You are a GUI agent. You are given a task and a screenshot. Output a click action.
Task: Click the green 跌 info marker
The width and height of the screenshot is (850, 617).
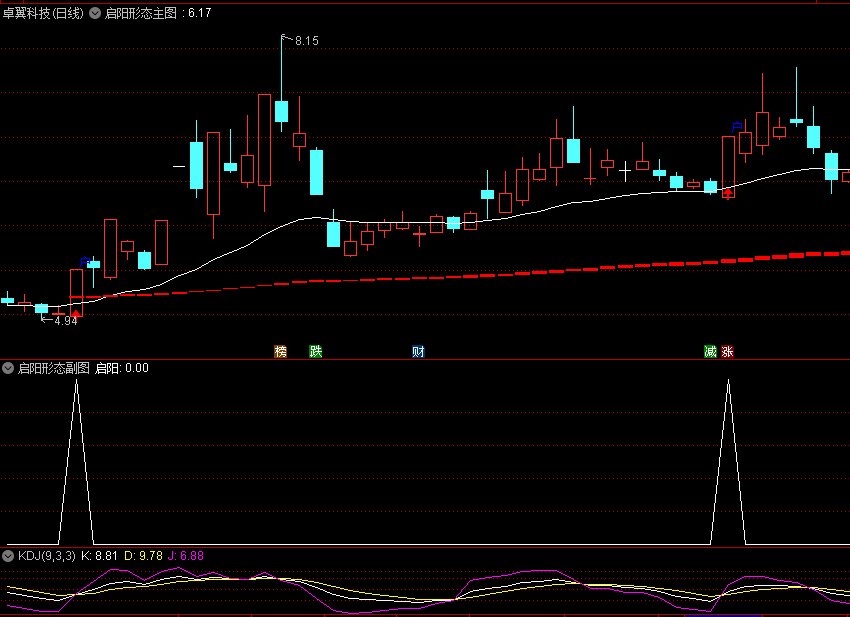[315, 351]
